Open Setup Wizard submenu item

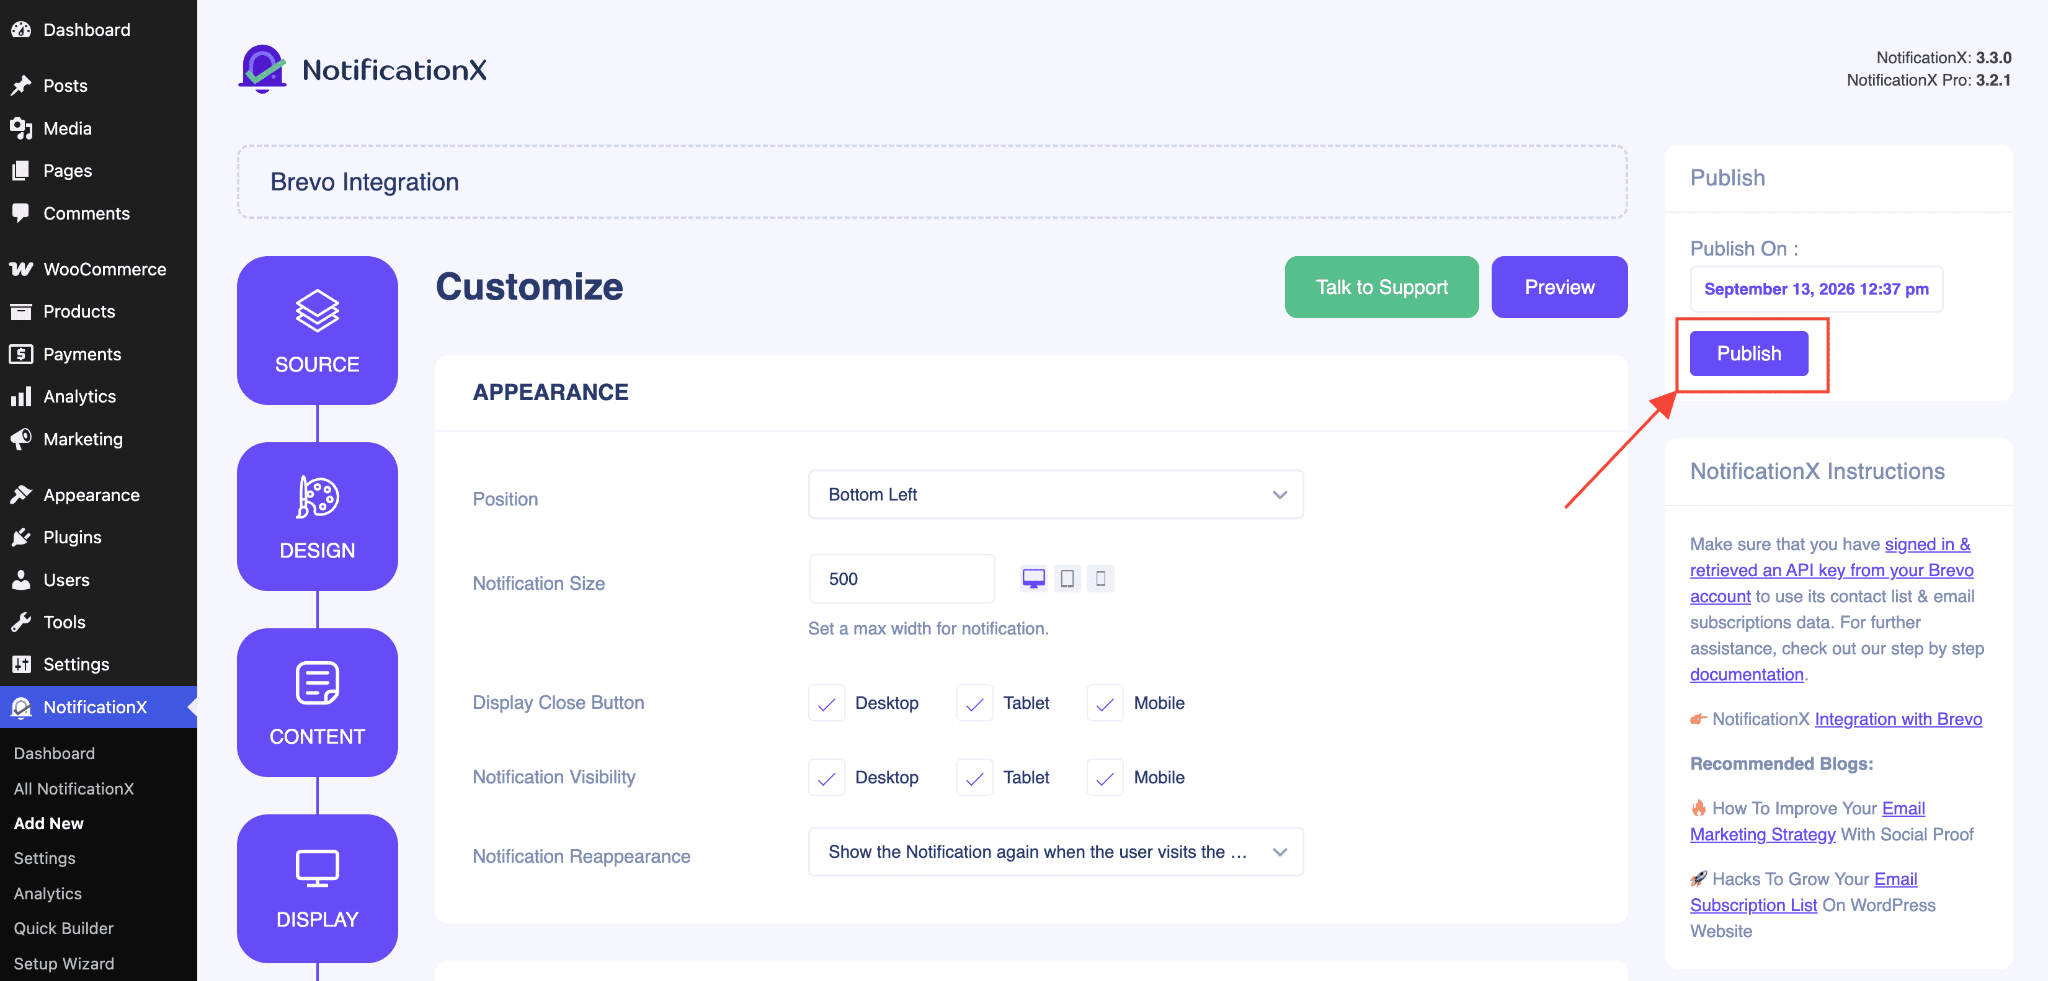tap(64, 964)
